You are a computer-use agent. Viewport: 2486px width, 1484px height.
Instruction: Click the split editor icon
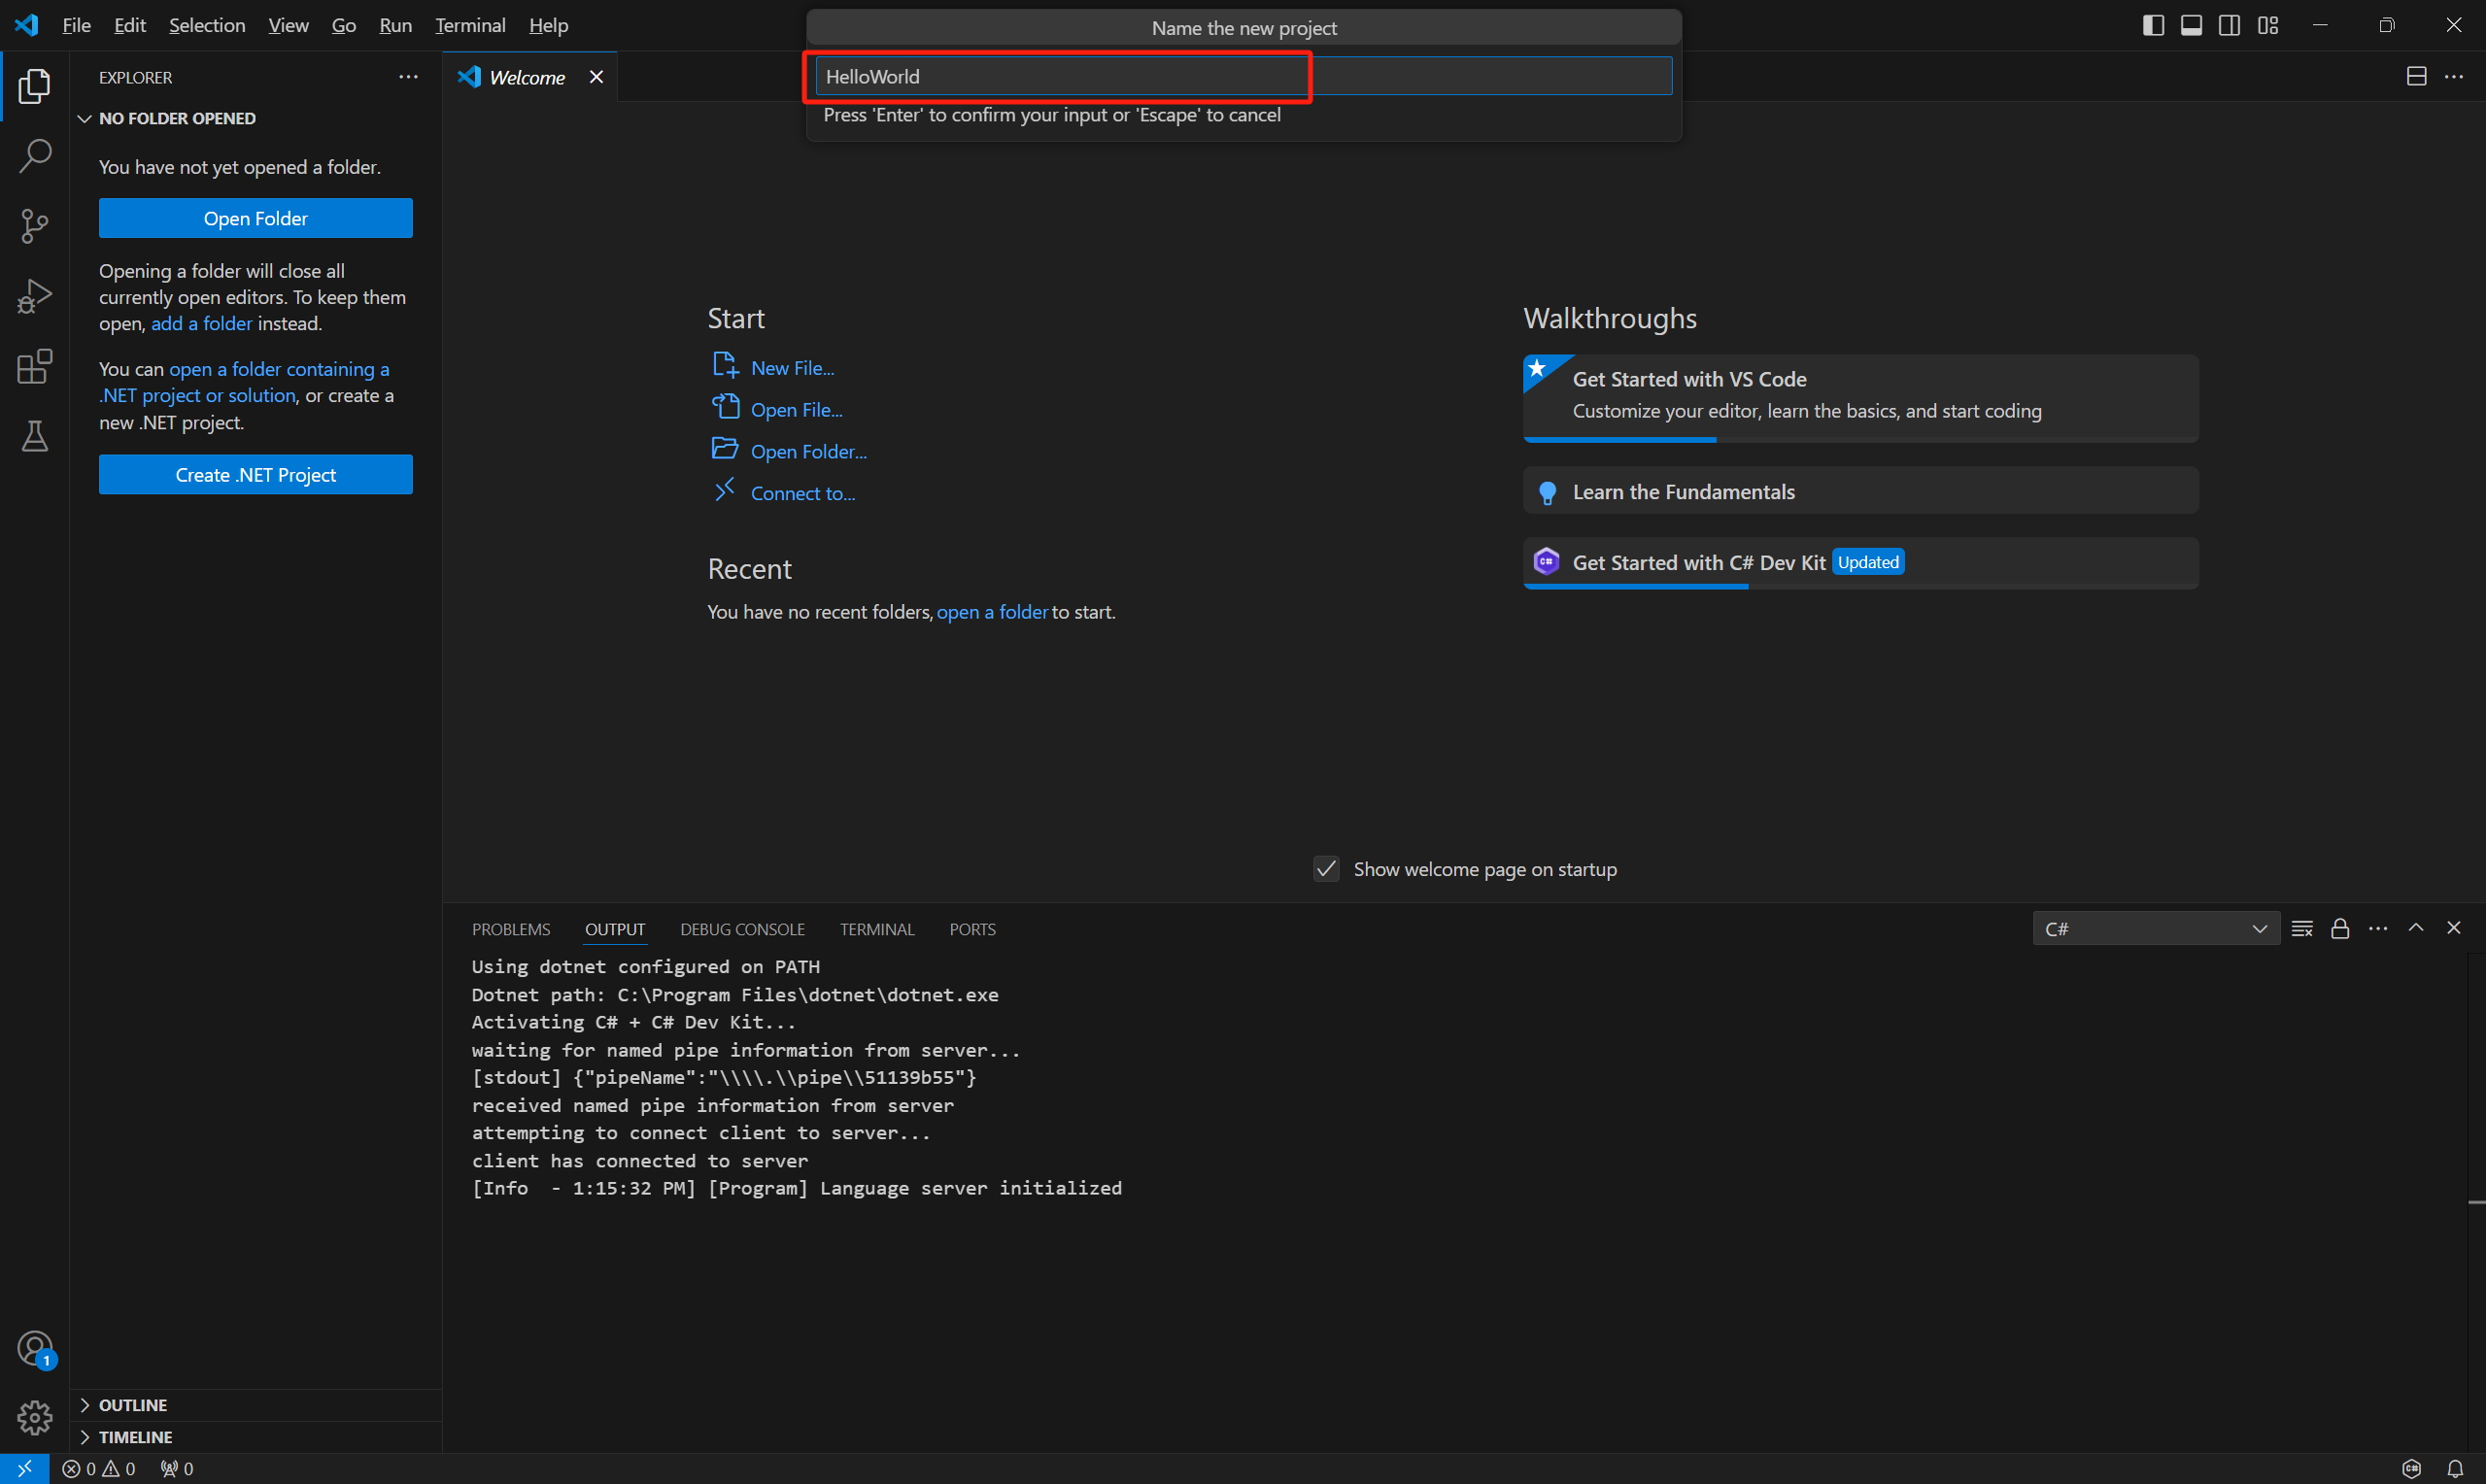(x=2416, y=77)
